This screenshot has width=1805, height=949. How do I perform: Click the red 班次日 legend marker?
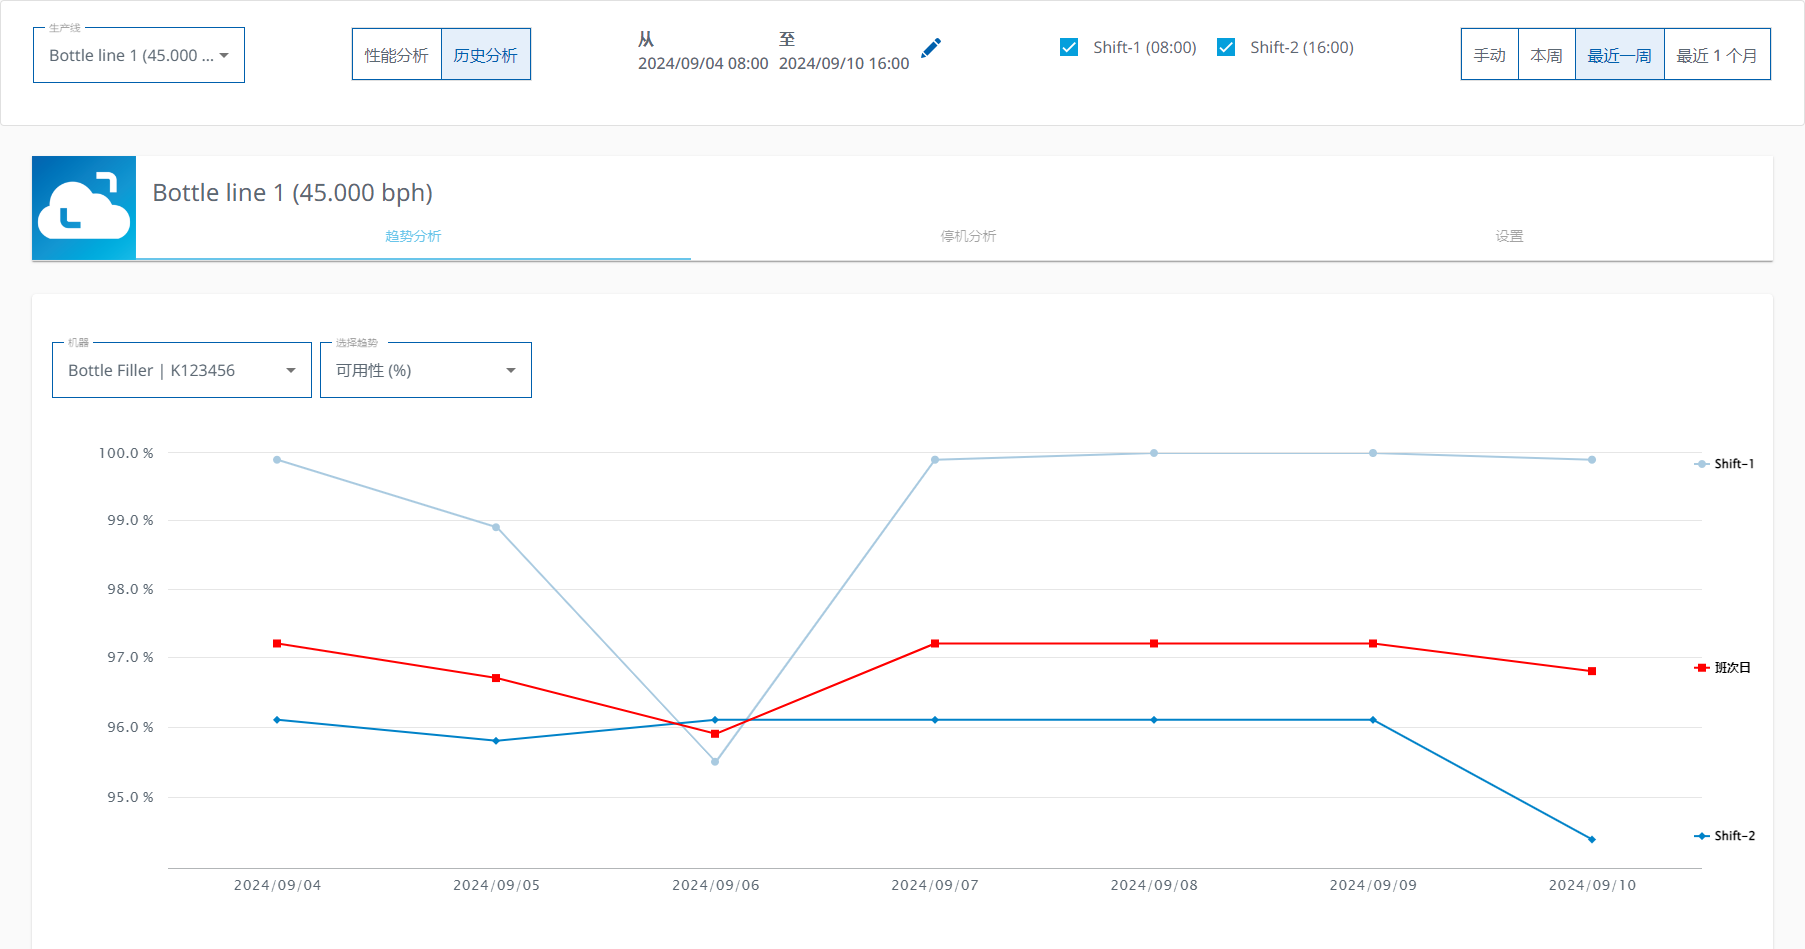[x=1701, y=668]
